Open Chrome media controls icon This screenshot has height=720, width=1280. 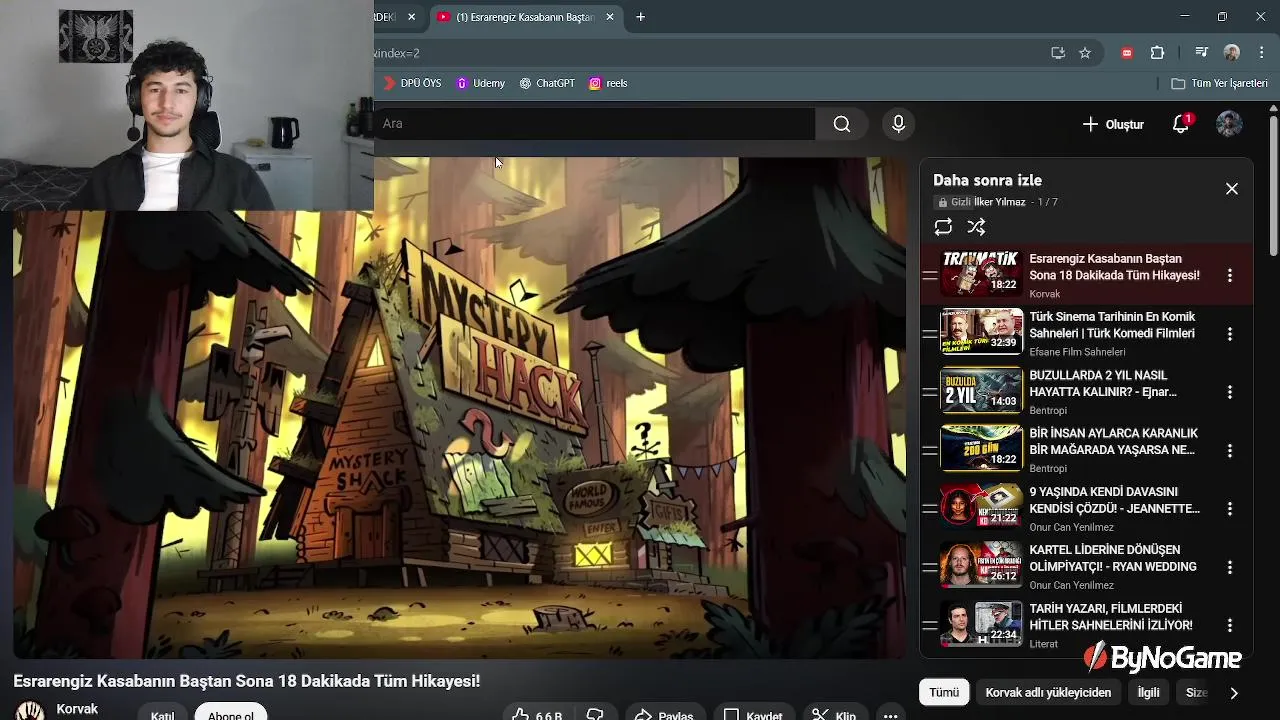(1202, 53)
